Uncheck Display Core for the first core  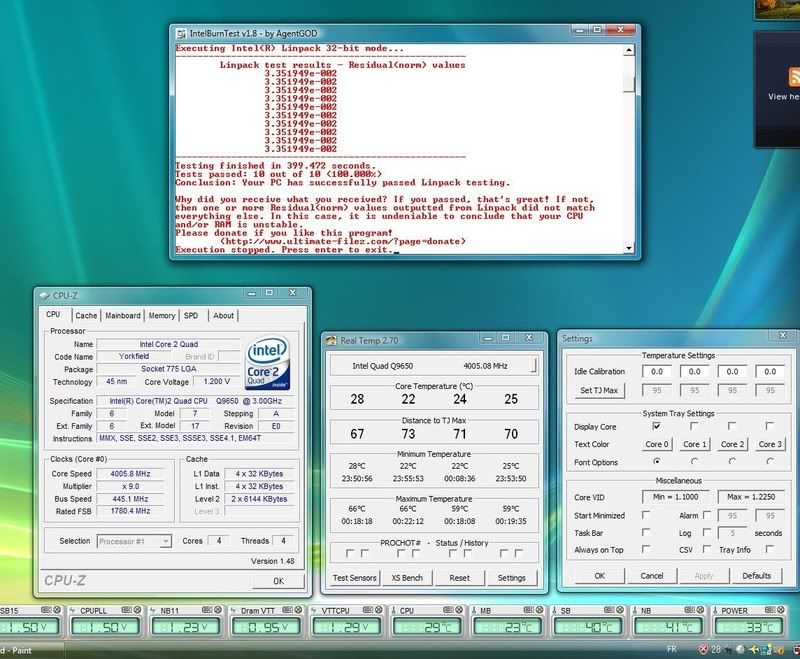click(x=656, y=426)
